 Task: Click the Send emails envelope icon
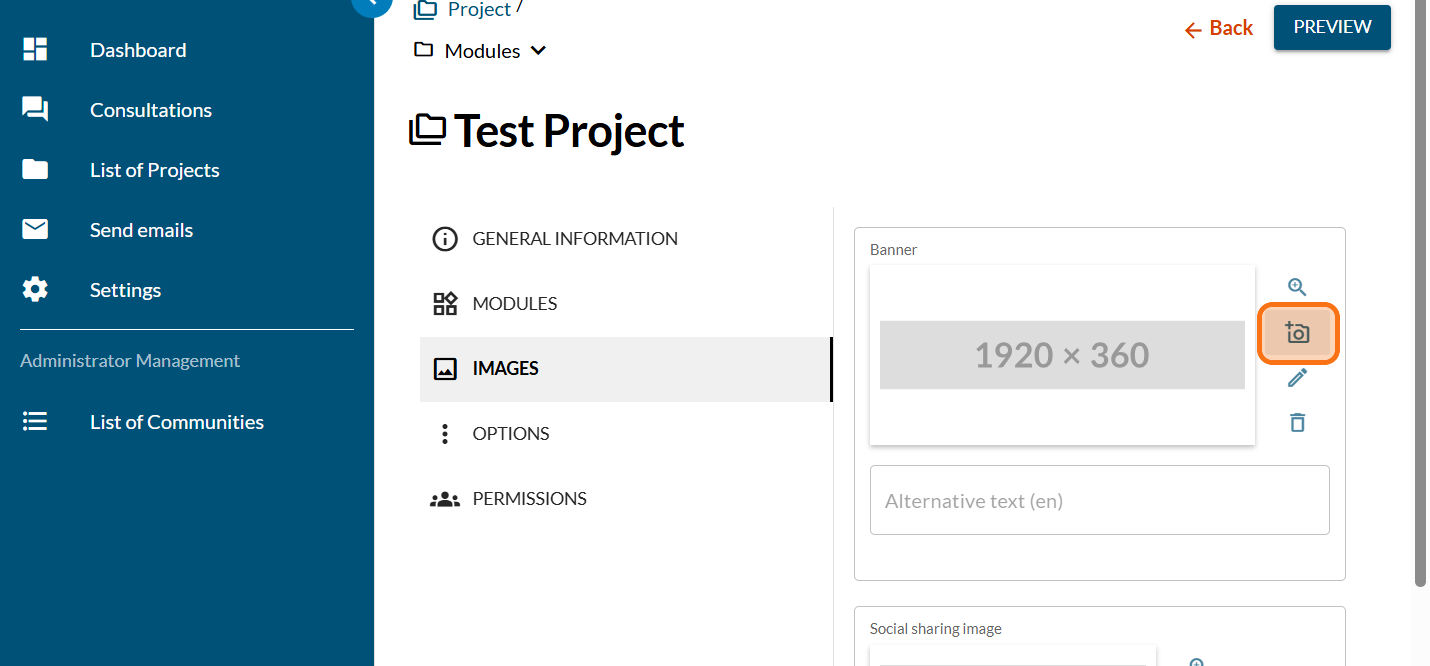(35, 230)
